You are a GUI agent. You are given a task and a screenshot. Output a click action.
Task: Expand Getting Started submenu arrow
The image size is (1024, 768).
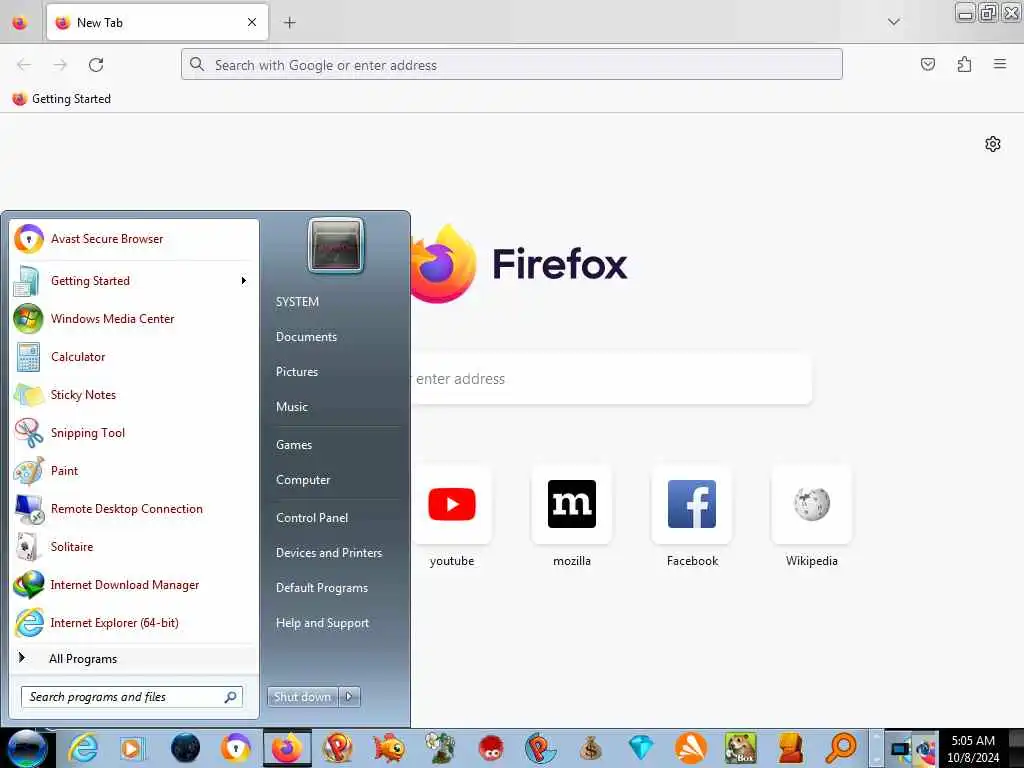point(244,281)
